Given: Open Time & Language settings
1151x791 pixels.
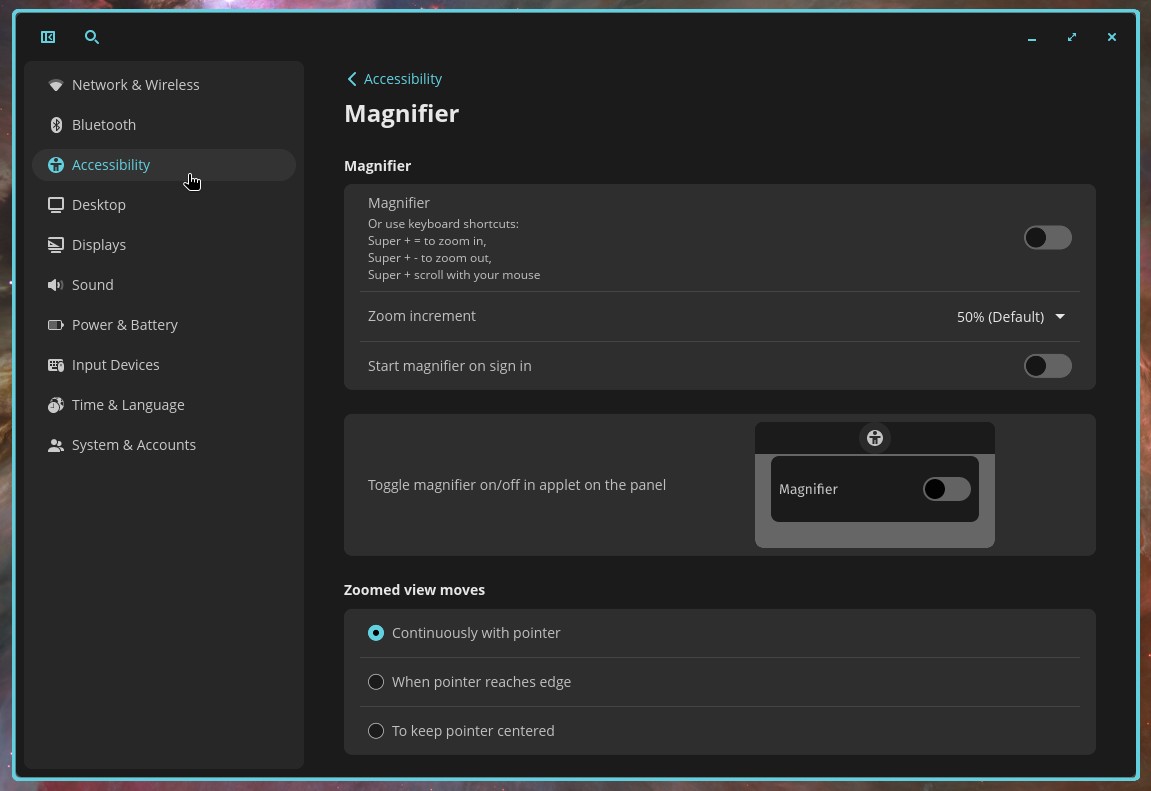Looking at the screenshot, I should [164, 405].
